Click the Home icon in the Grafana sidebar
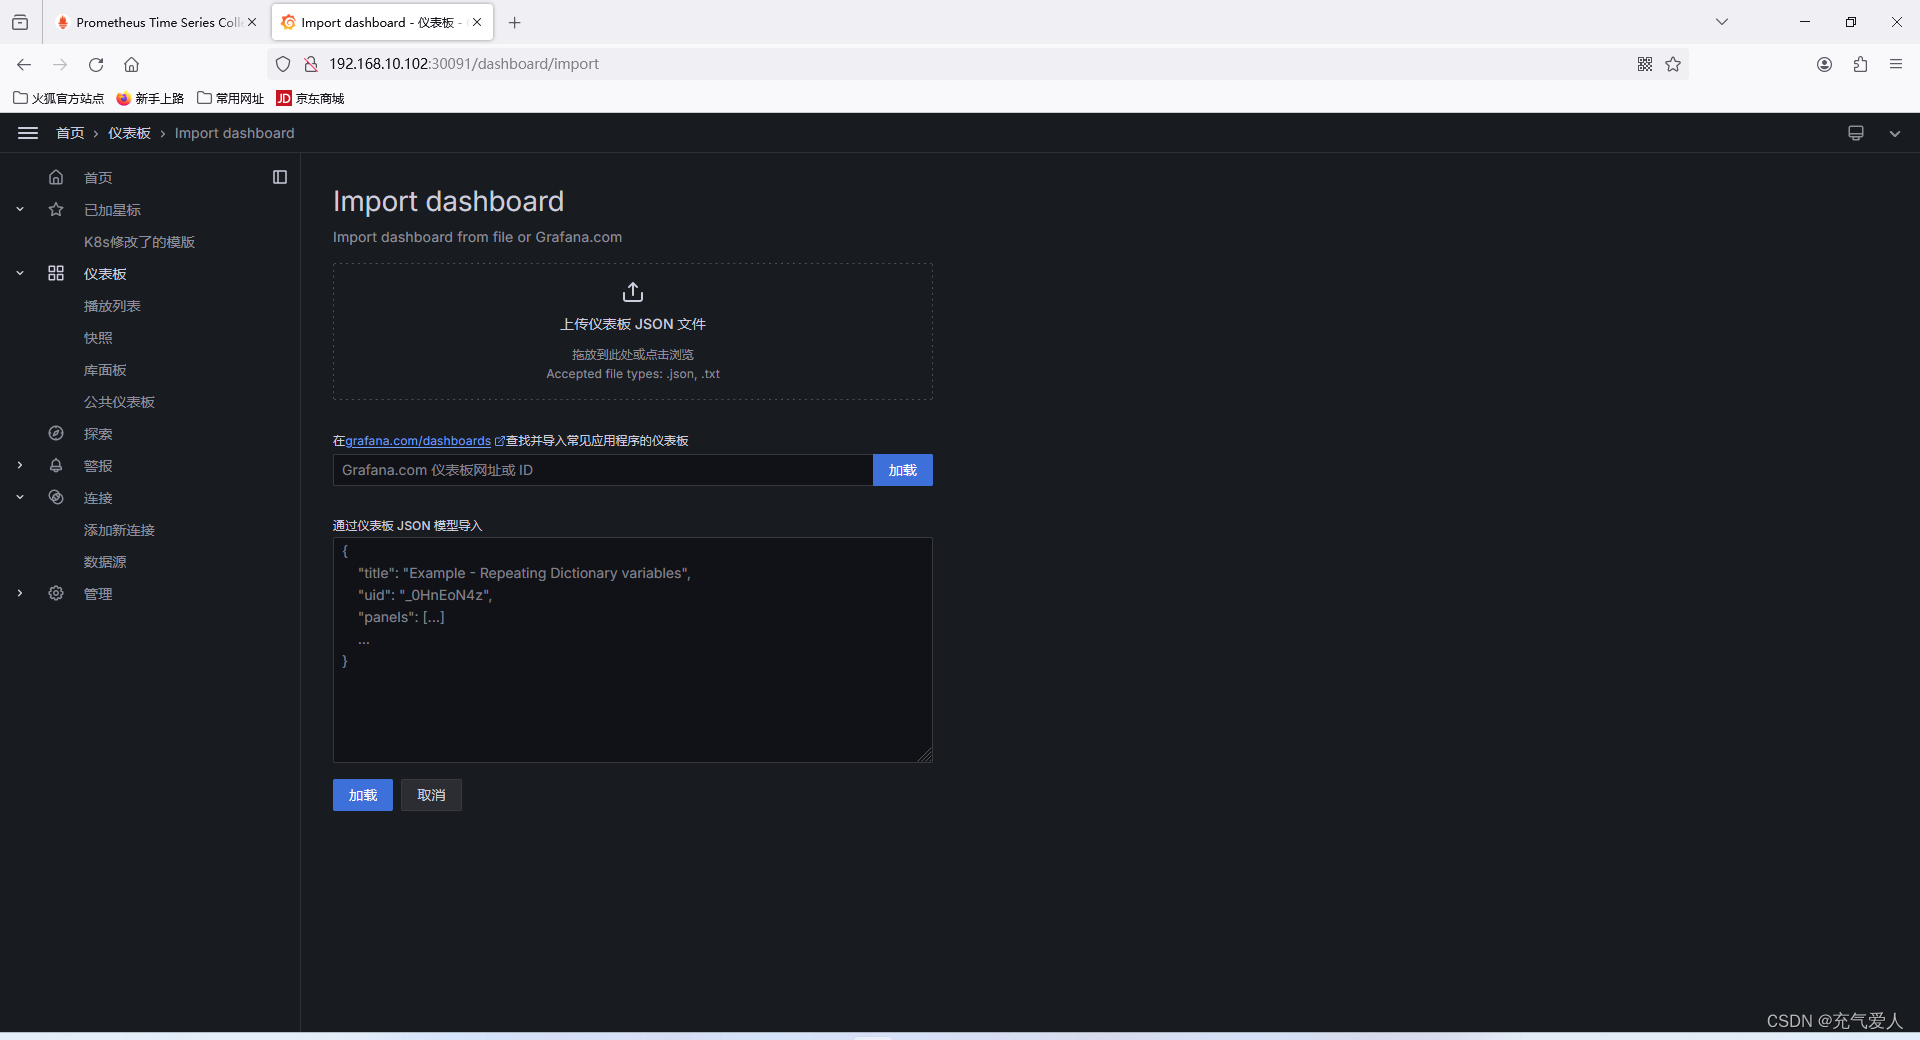This screenshot has height=1040, width=1920. tap(56, 177)
